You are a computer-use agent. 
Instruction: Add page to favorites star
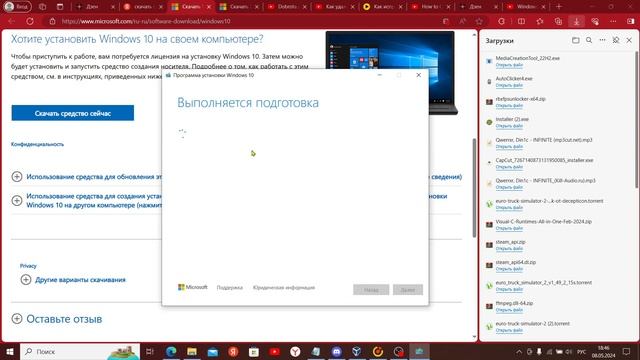pos(479,21)
